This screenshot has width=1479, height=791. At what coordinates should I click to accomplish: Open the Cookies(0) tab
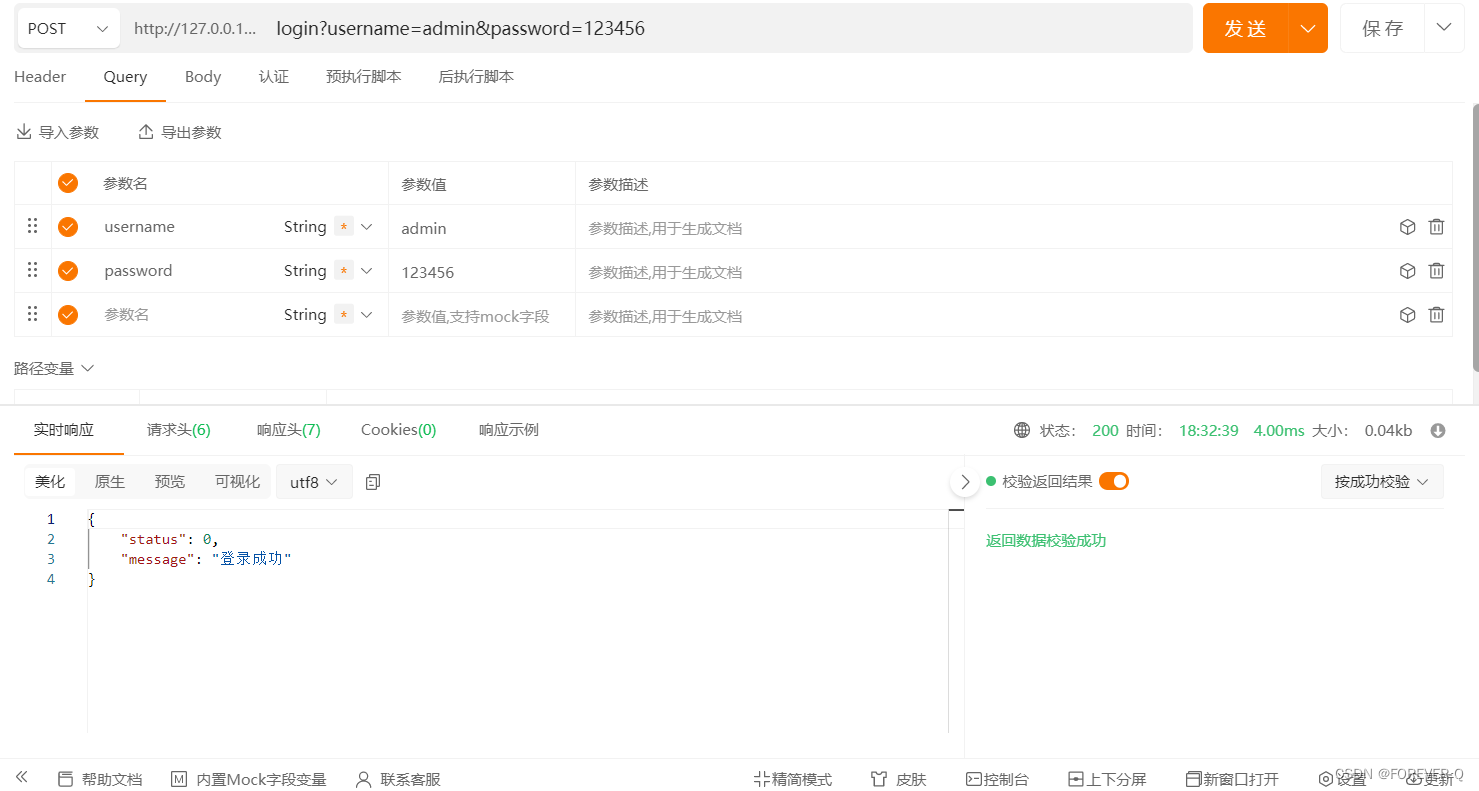pos(399,430)
